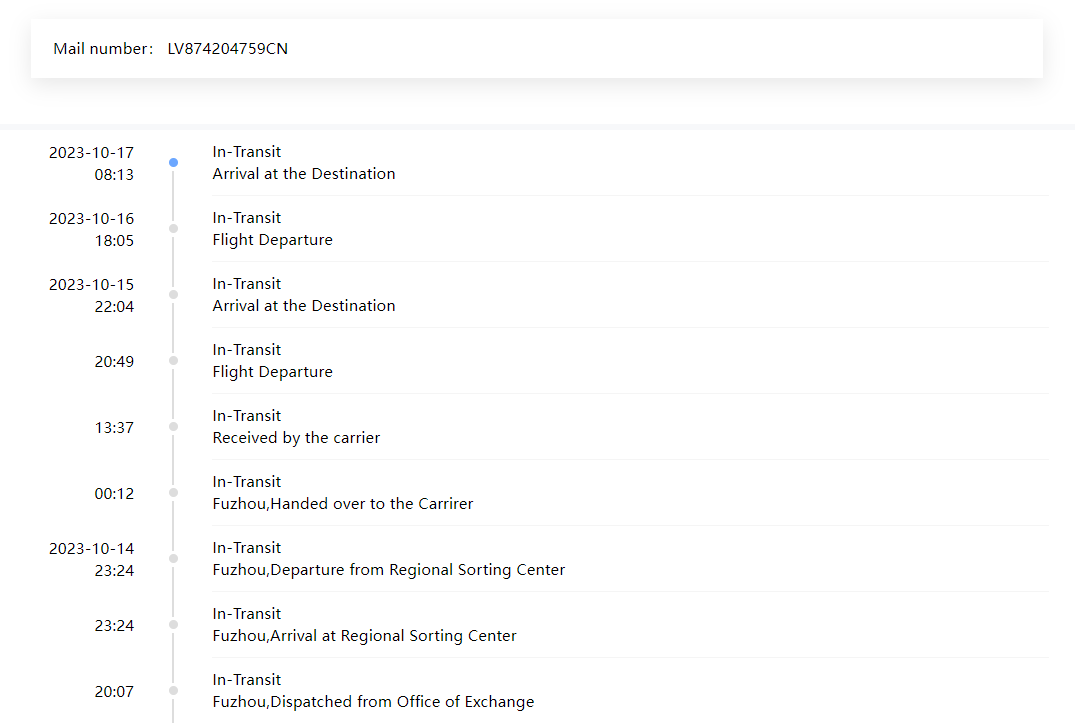Select the timeline dot for 2023-10-16 Flight Departure
Screen dimensions: 1075x723
pyautogui.click(x=173, y=228)
